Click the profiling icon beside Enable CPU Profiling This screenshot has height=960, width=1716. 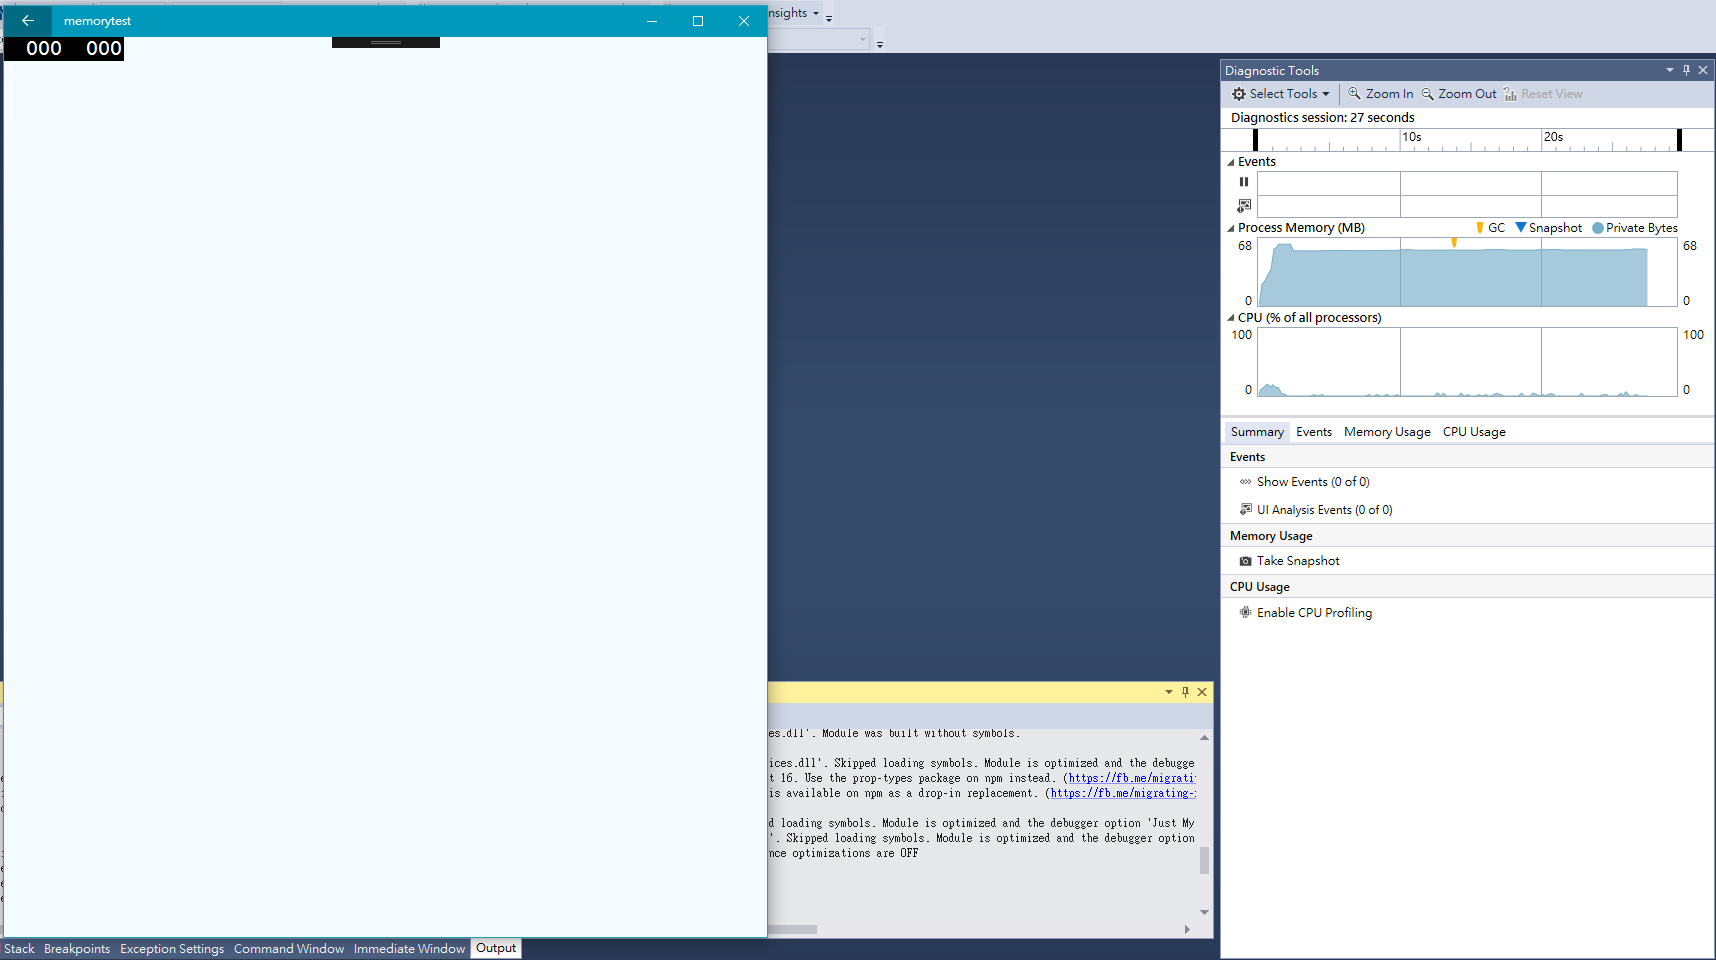[1245, 612]
